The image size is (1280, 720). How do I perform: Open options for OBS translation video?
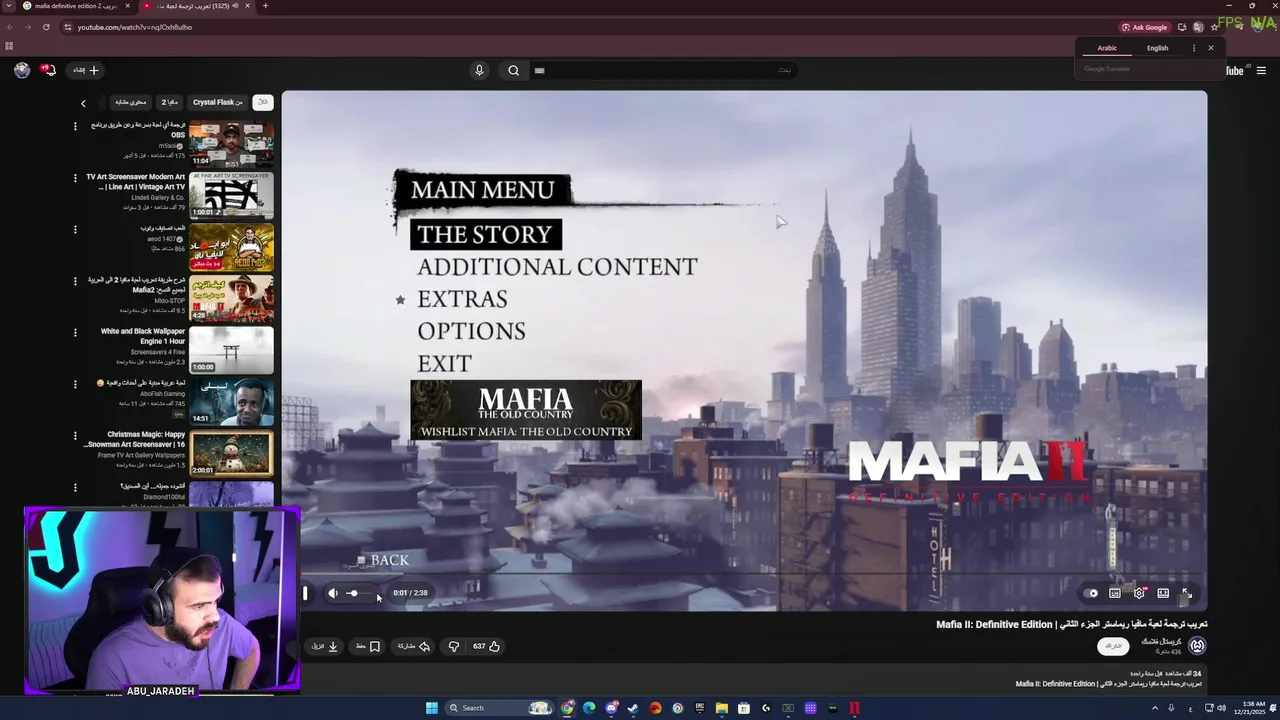pyautogui.click(x=75, y=127)
